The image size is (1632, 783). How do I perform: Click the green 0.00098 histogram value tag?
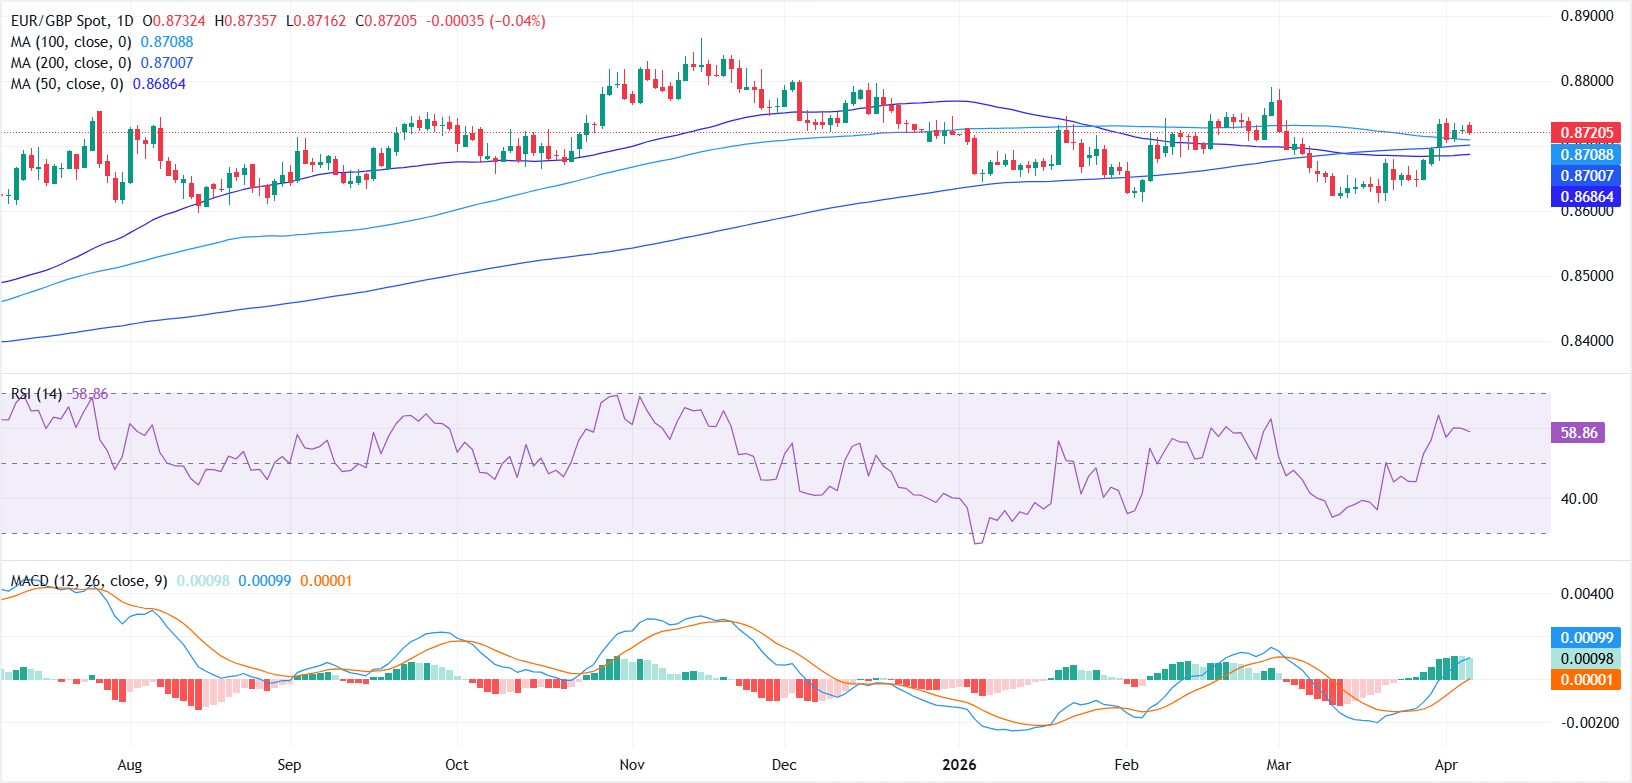pos(1587,659)
